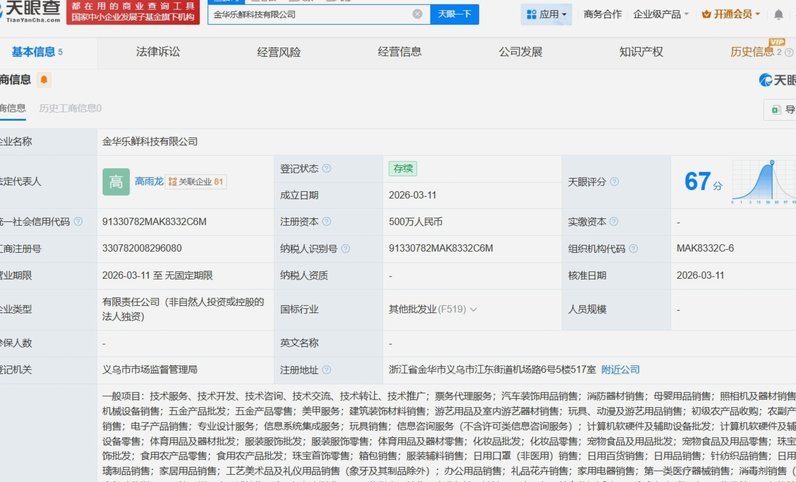Screen dimensions: 796x482
Task: Switch to 基本信息 tab
Action: point(37,52)
